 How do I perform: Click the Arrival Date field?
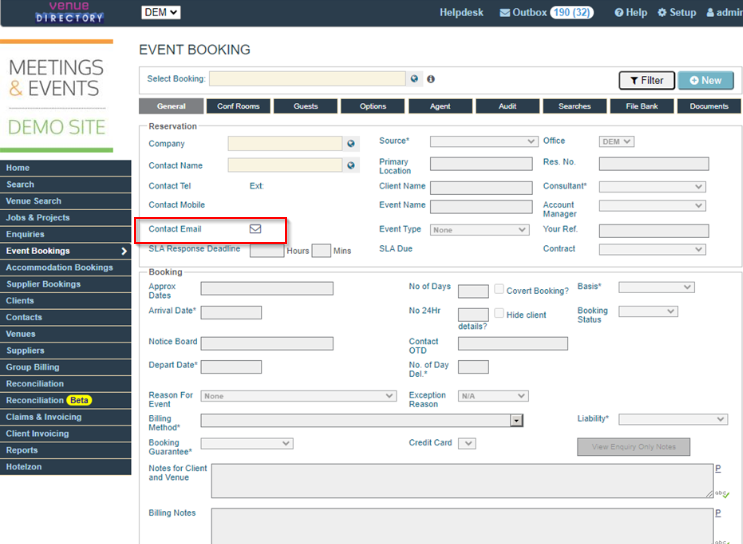(231, 313)
